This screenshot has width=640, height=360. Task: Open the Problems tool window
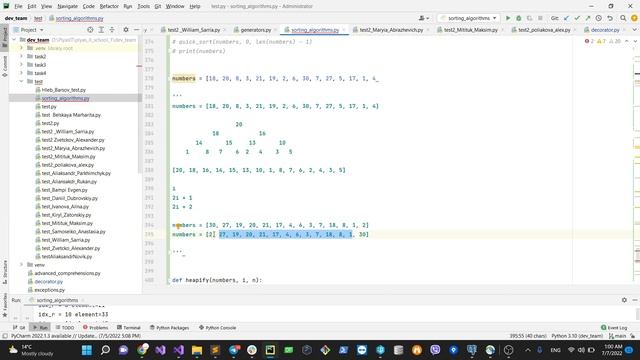coord(96,327)
